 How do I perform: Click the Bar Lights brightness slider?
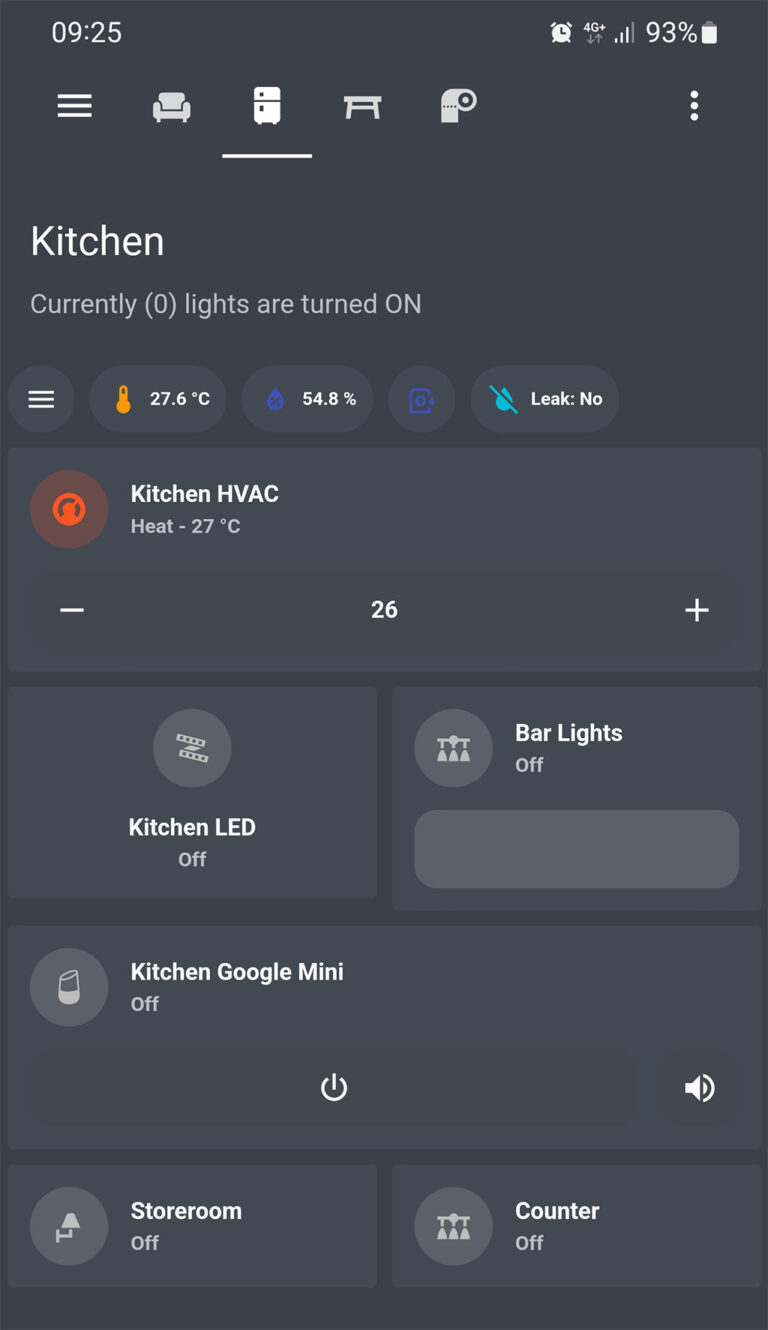coord(576,849)
